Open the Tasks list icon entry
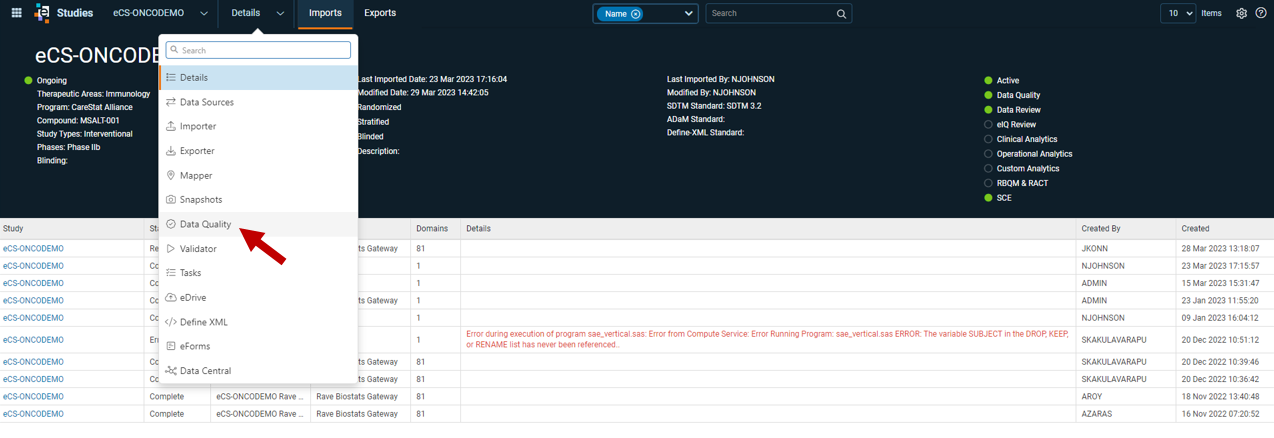 point(171,272)
